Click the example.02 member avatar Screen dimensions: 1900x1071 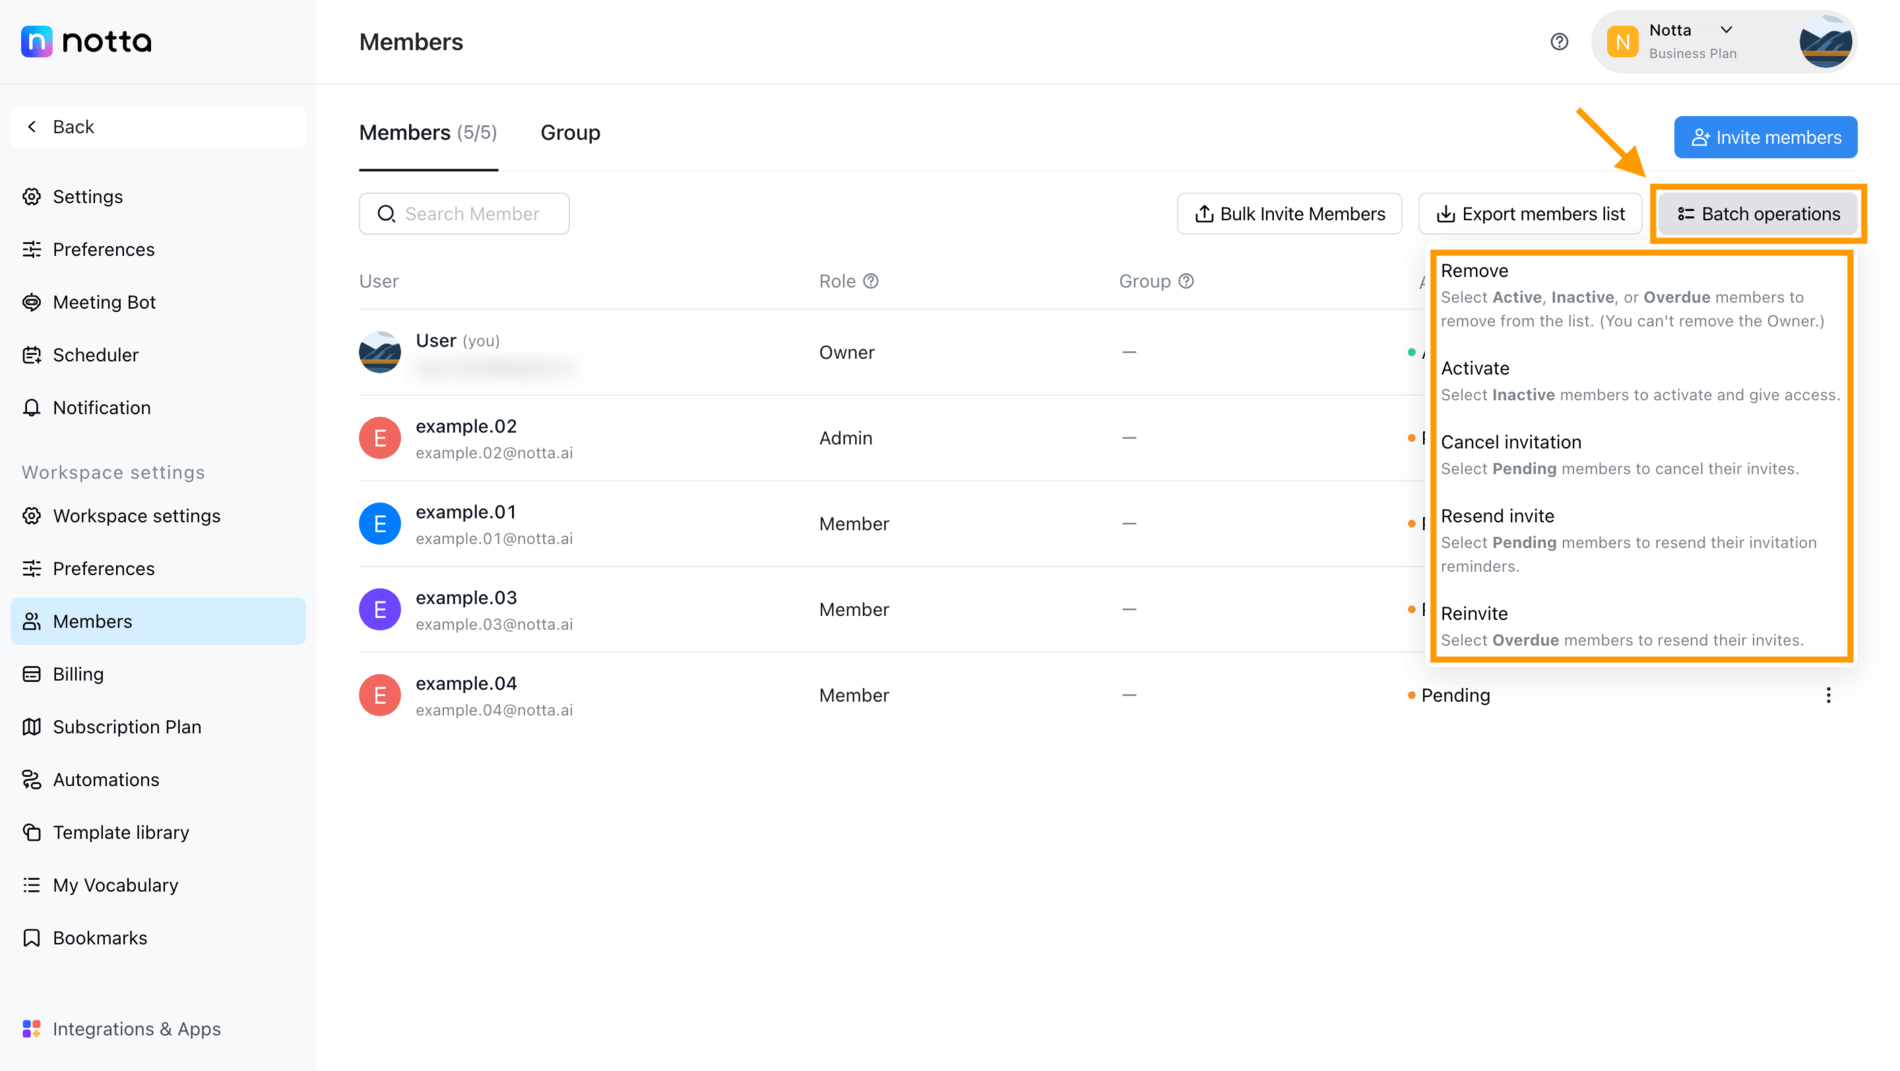point(380,438)
